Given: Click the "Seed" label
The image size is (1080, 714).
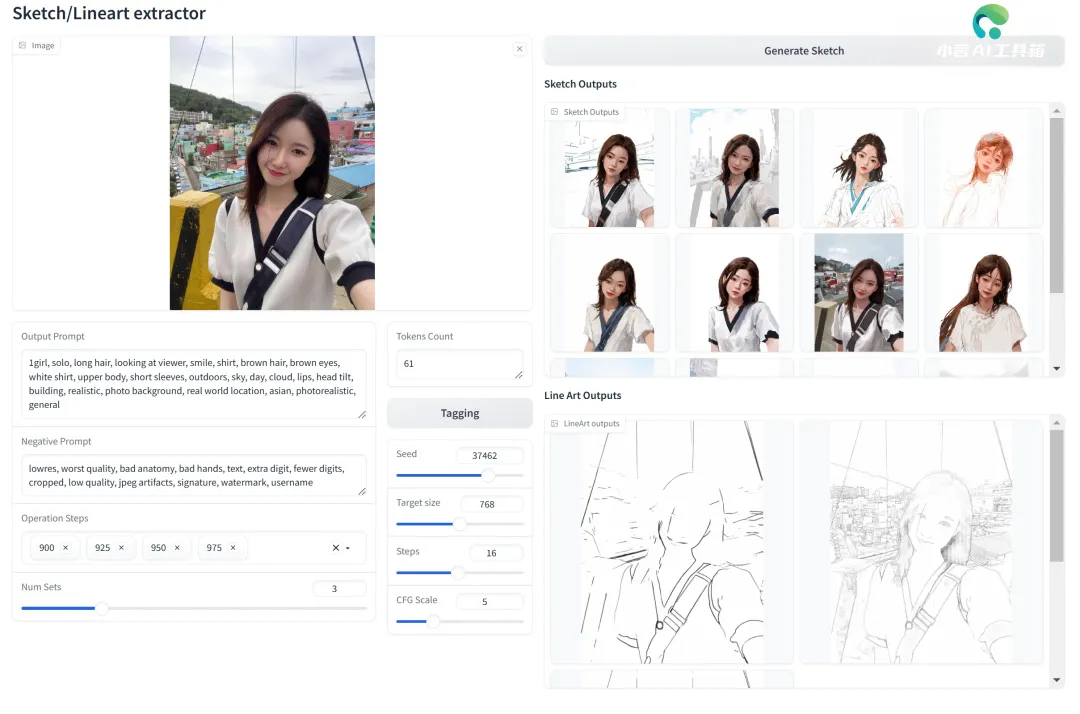Looking at the screenshot, I should (406, 454).
